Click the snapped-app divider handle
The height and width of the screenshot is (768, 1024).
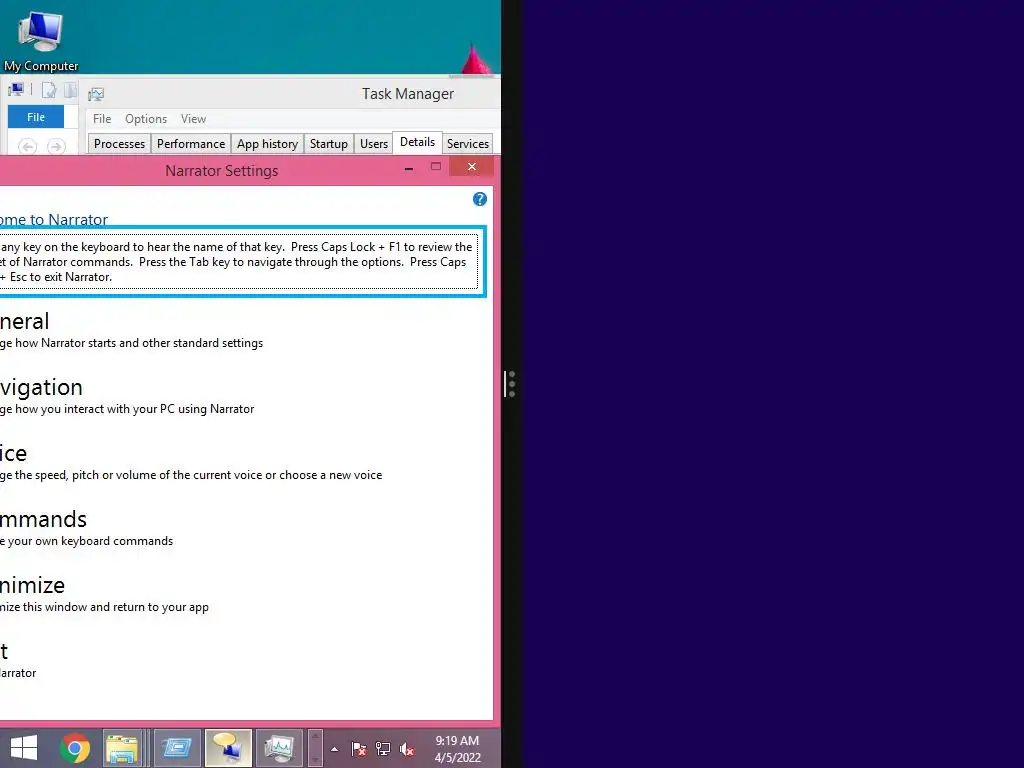click(511, 384)
